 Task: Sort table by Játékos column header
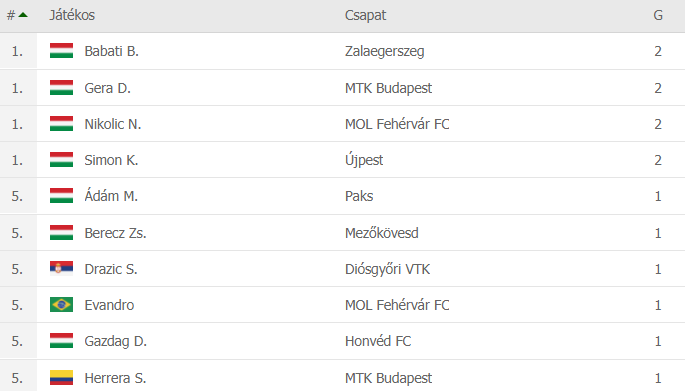[72, 15]
